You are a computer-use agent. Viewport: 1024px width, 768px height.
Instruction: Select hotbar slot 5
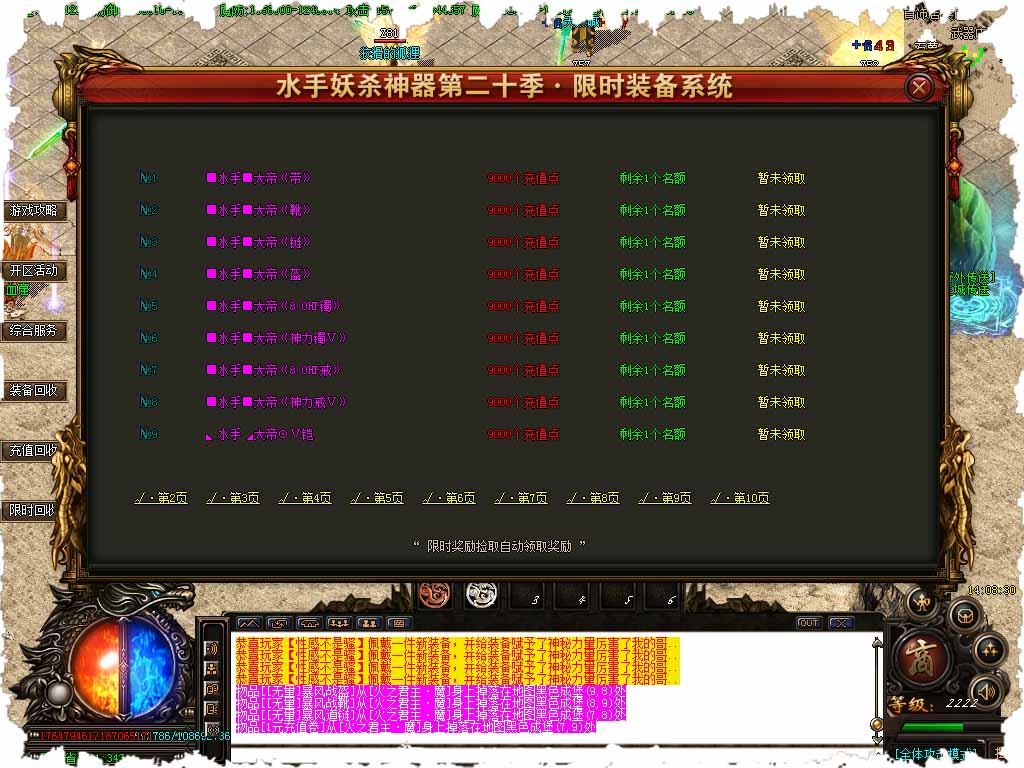pyautogui.click(x=620, y=596)
